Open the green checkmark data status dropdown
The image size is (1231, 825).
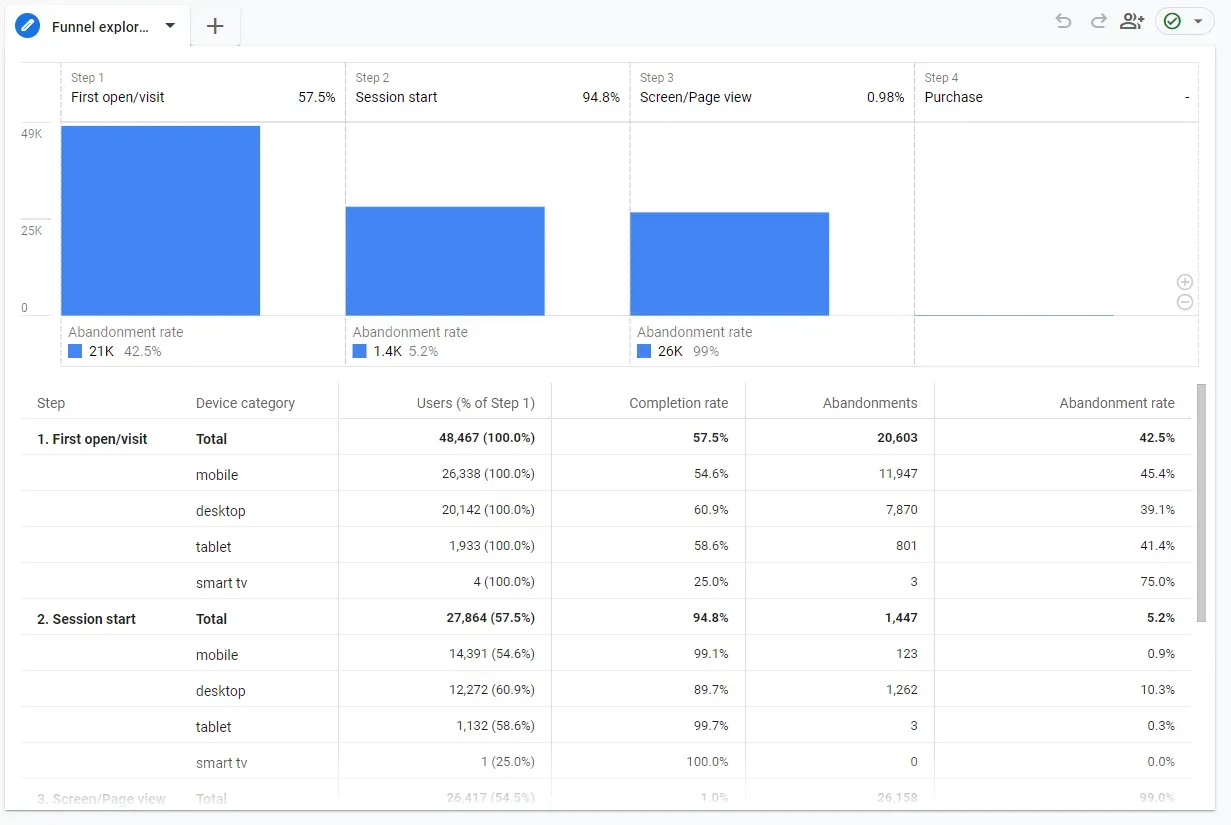[1185, 21]
